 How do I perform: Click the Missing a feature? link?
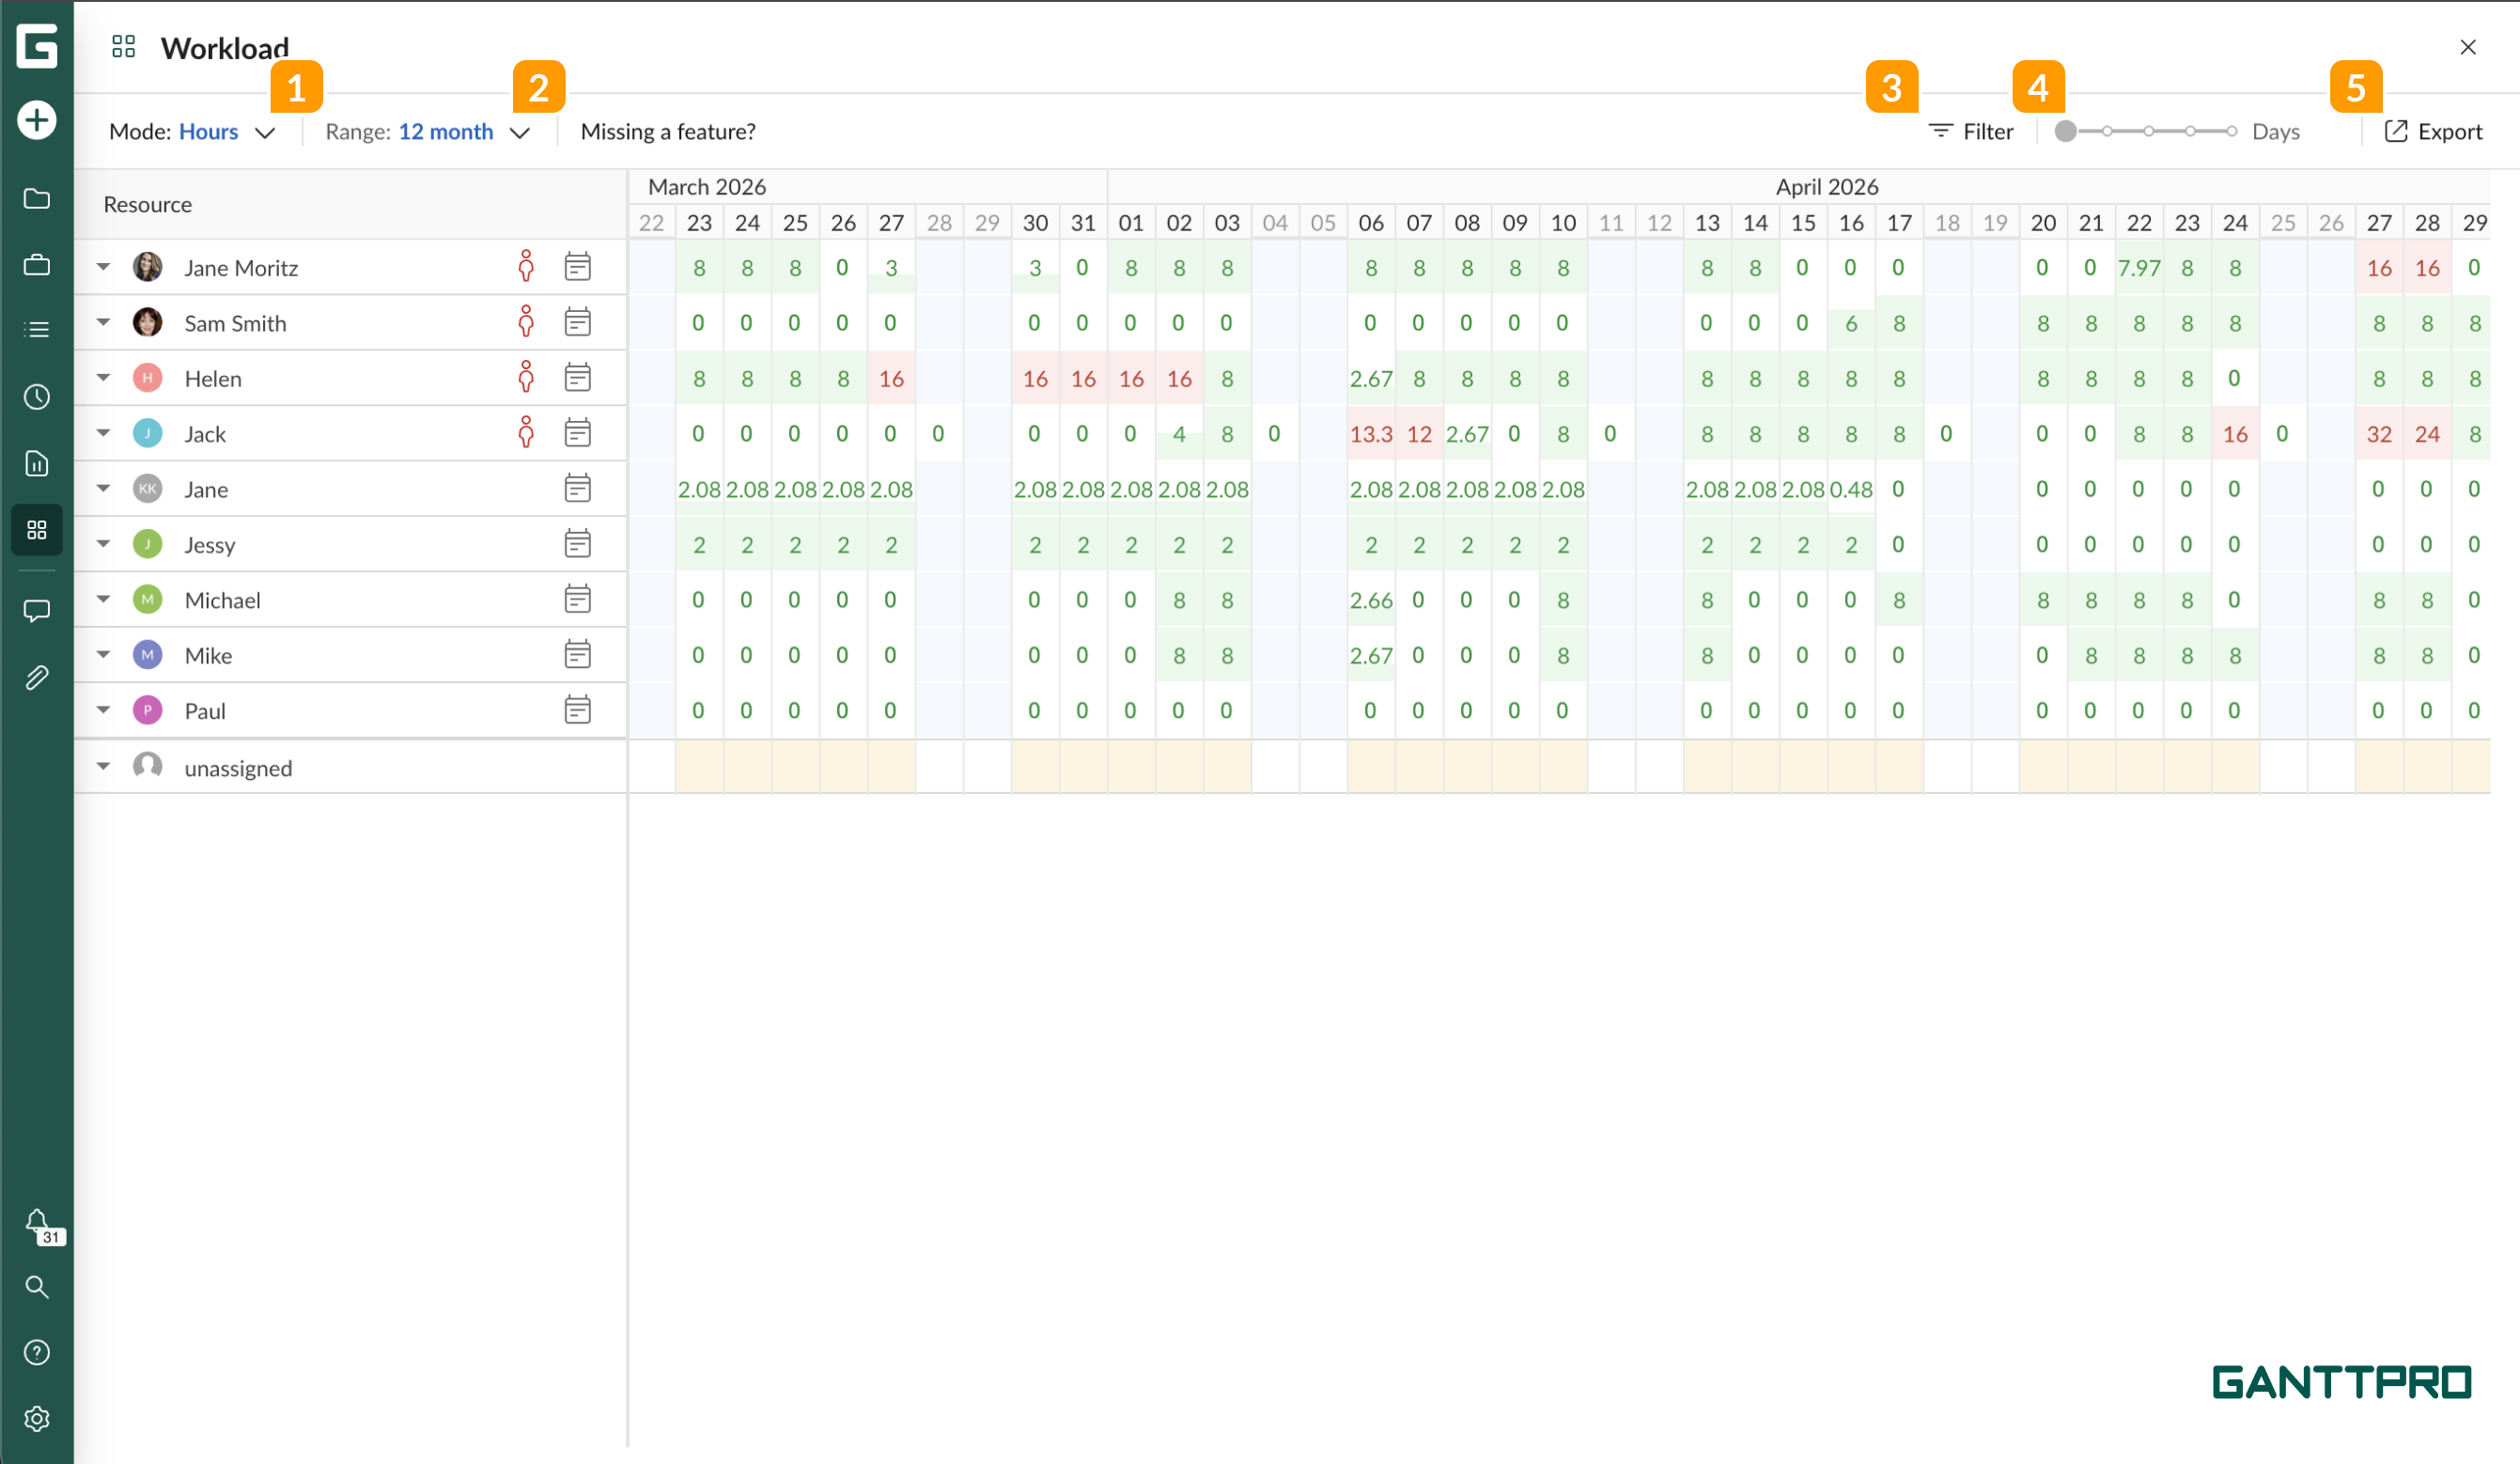[x=668, y=131]
